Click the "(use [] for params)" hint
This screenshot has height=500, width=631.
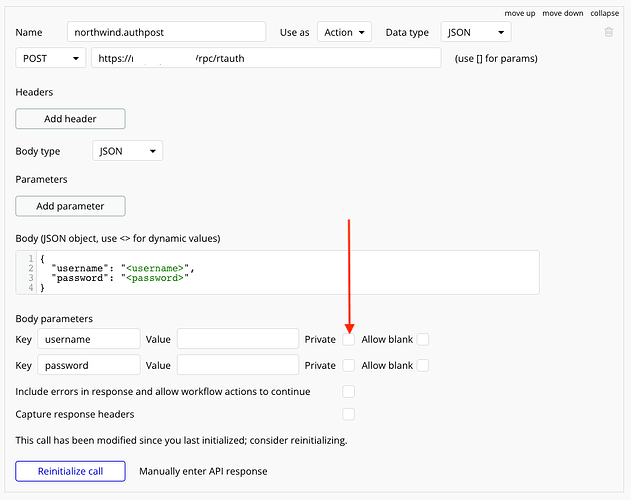tap(496, 58)
